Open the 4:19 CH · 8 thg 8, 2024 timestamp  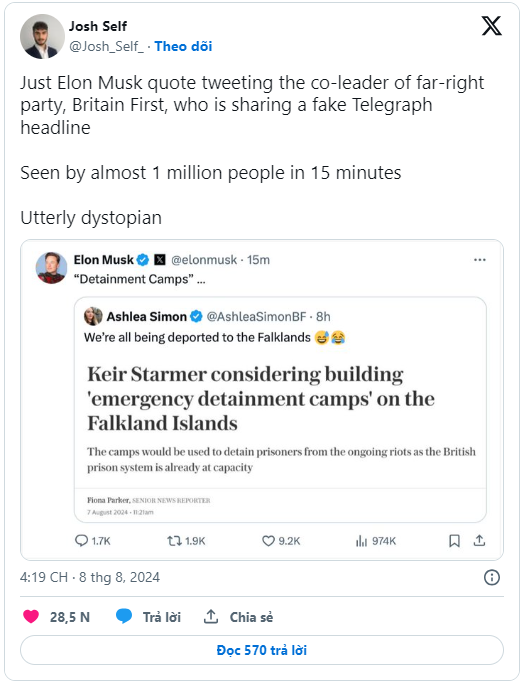click(x=90, y=577)
